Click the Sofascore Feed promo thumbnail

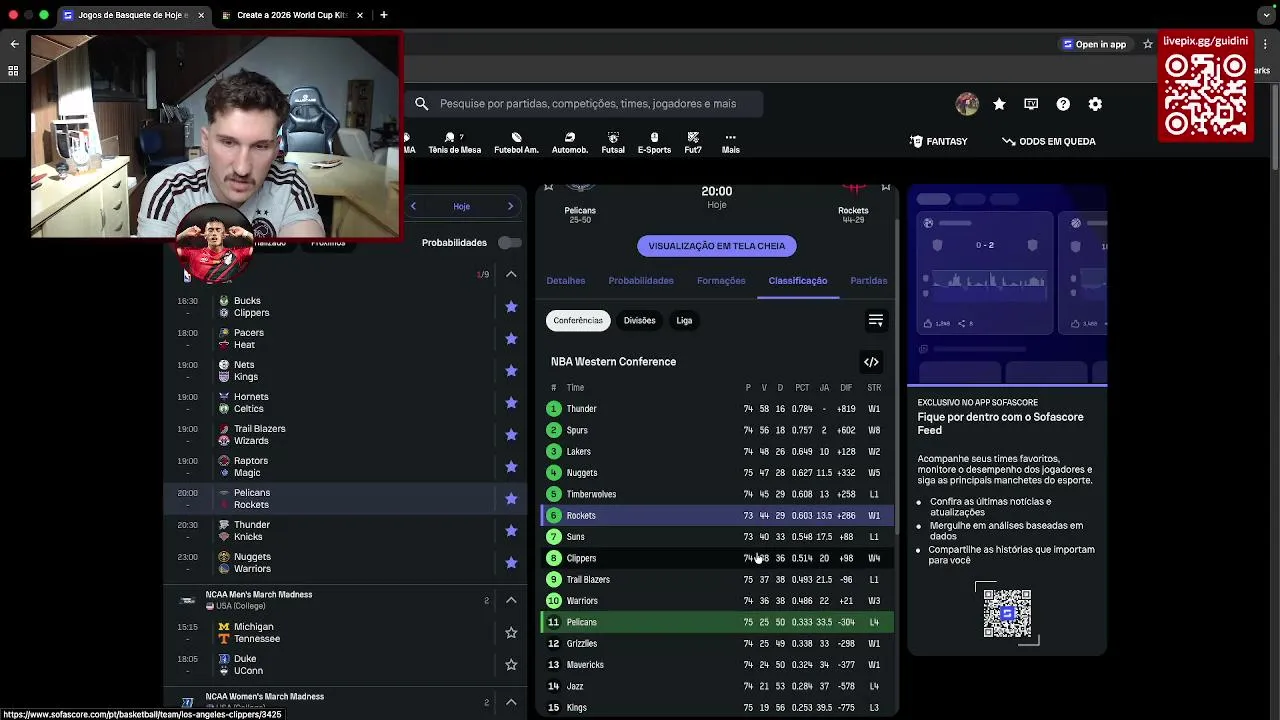click(x=1007, y=286)
